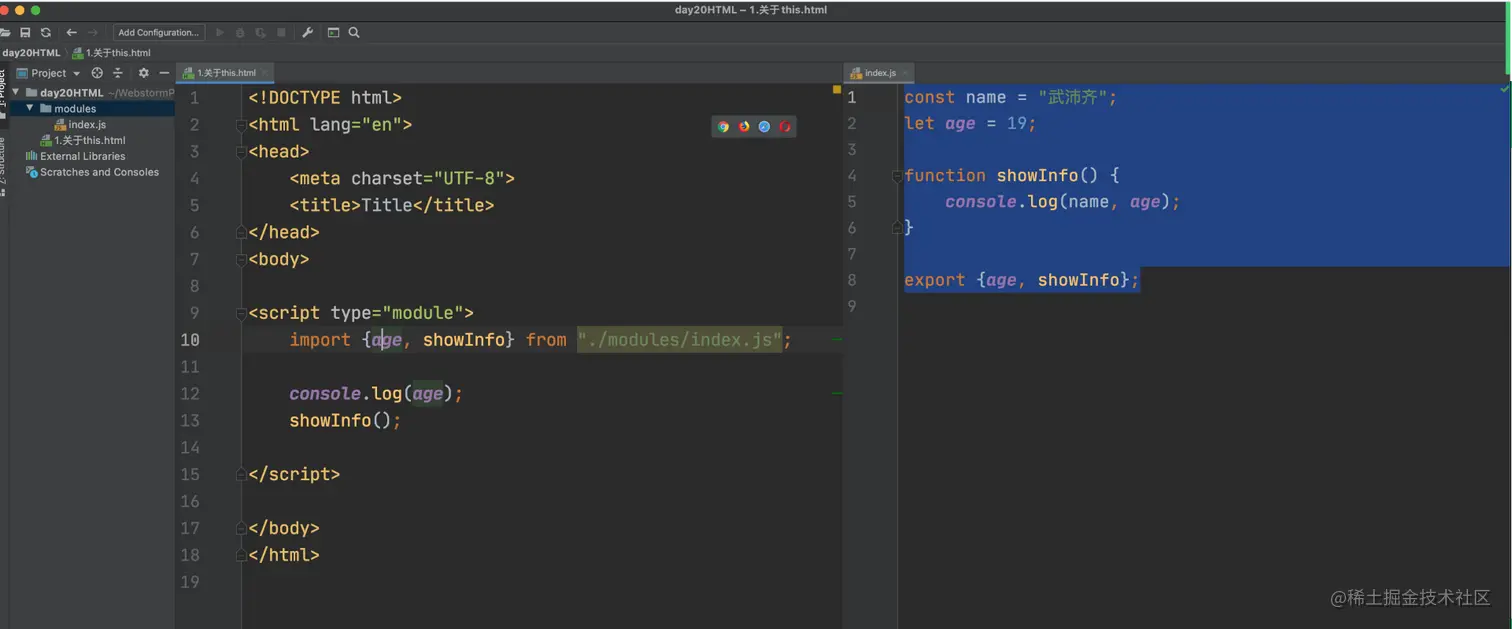
Task: Click line number 10 in HTML gutter
Action: (189, 340)
